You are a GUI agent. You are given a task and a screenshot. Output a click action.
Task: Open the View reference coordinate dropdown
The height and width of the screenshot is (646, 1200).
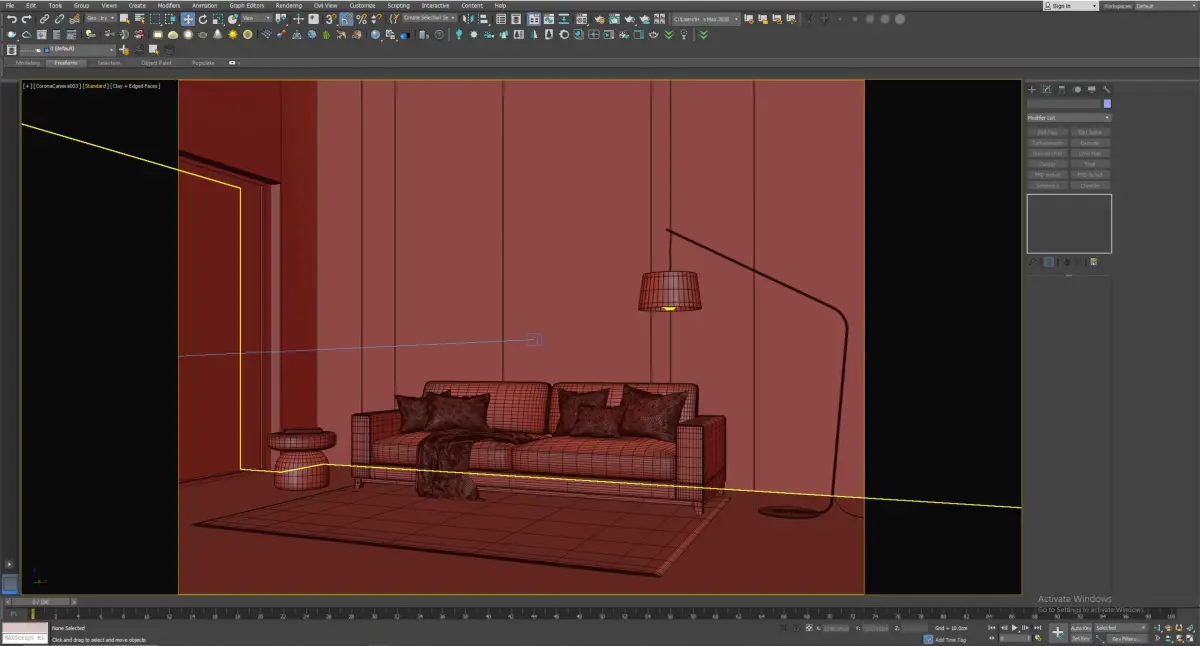point(256,19)
